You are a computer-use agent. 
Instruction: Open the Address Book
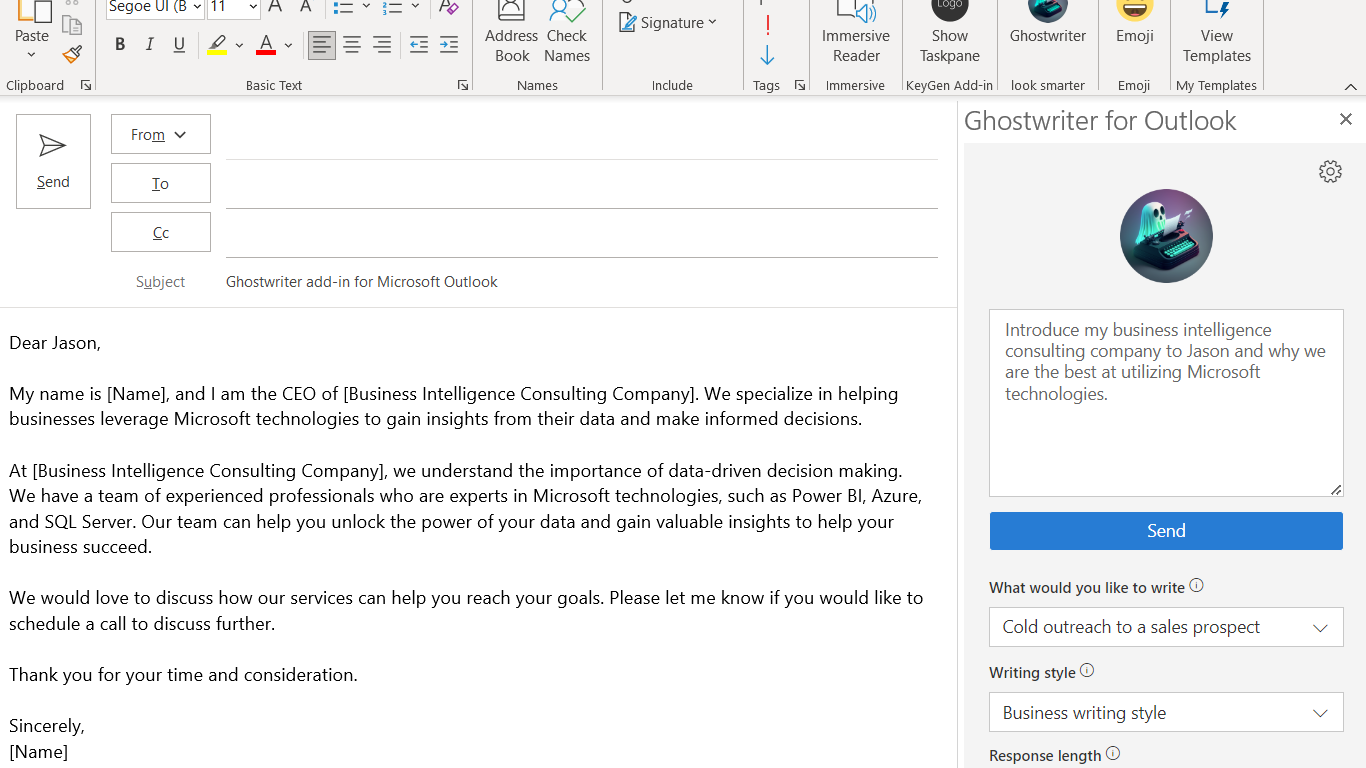[x=511, y=35]
